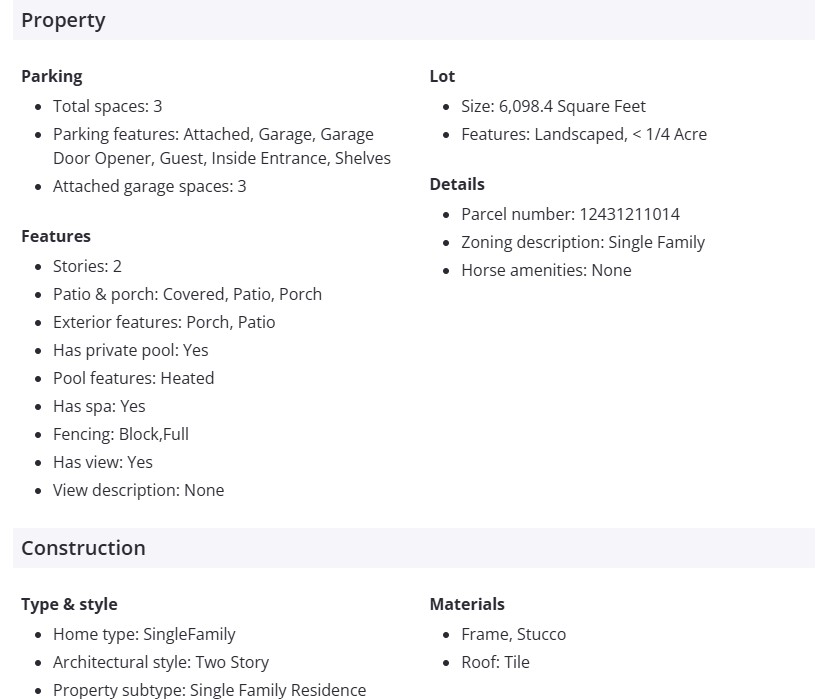
Task: Click the Roof: Tile entry
Action: point(495,662)
